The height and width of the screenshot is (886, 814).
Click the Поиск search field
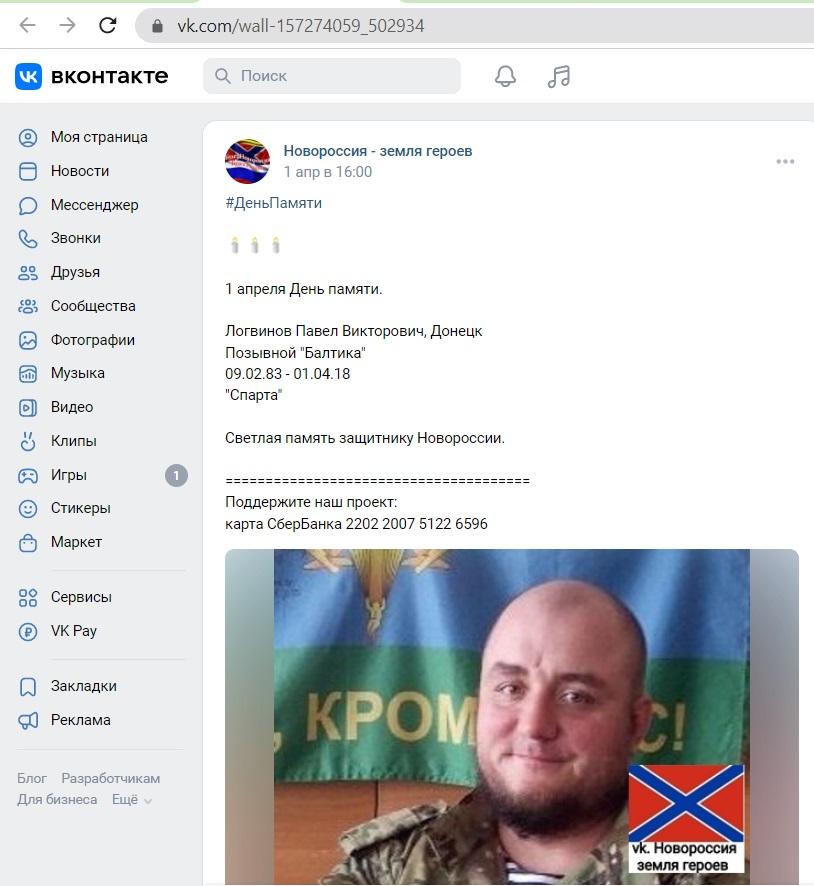(x=332, y=76)
